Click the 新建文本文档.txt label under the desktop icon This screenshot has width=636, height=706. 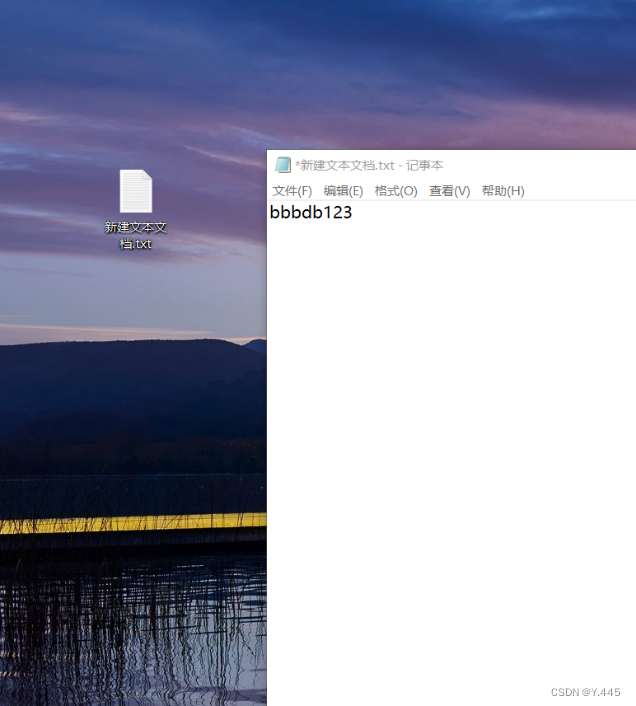pos(135,235)
